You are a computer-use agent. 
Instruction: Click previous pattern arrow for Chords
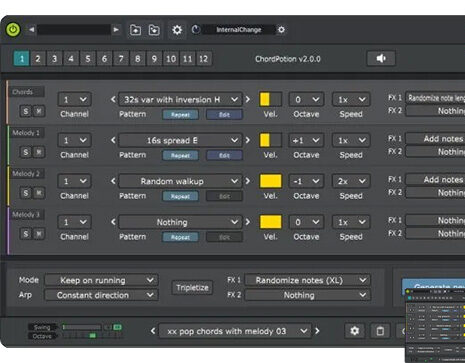point(113,99)
